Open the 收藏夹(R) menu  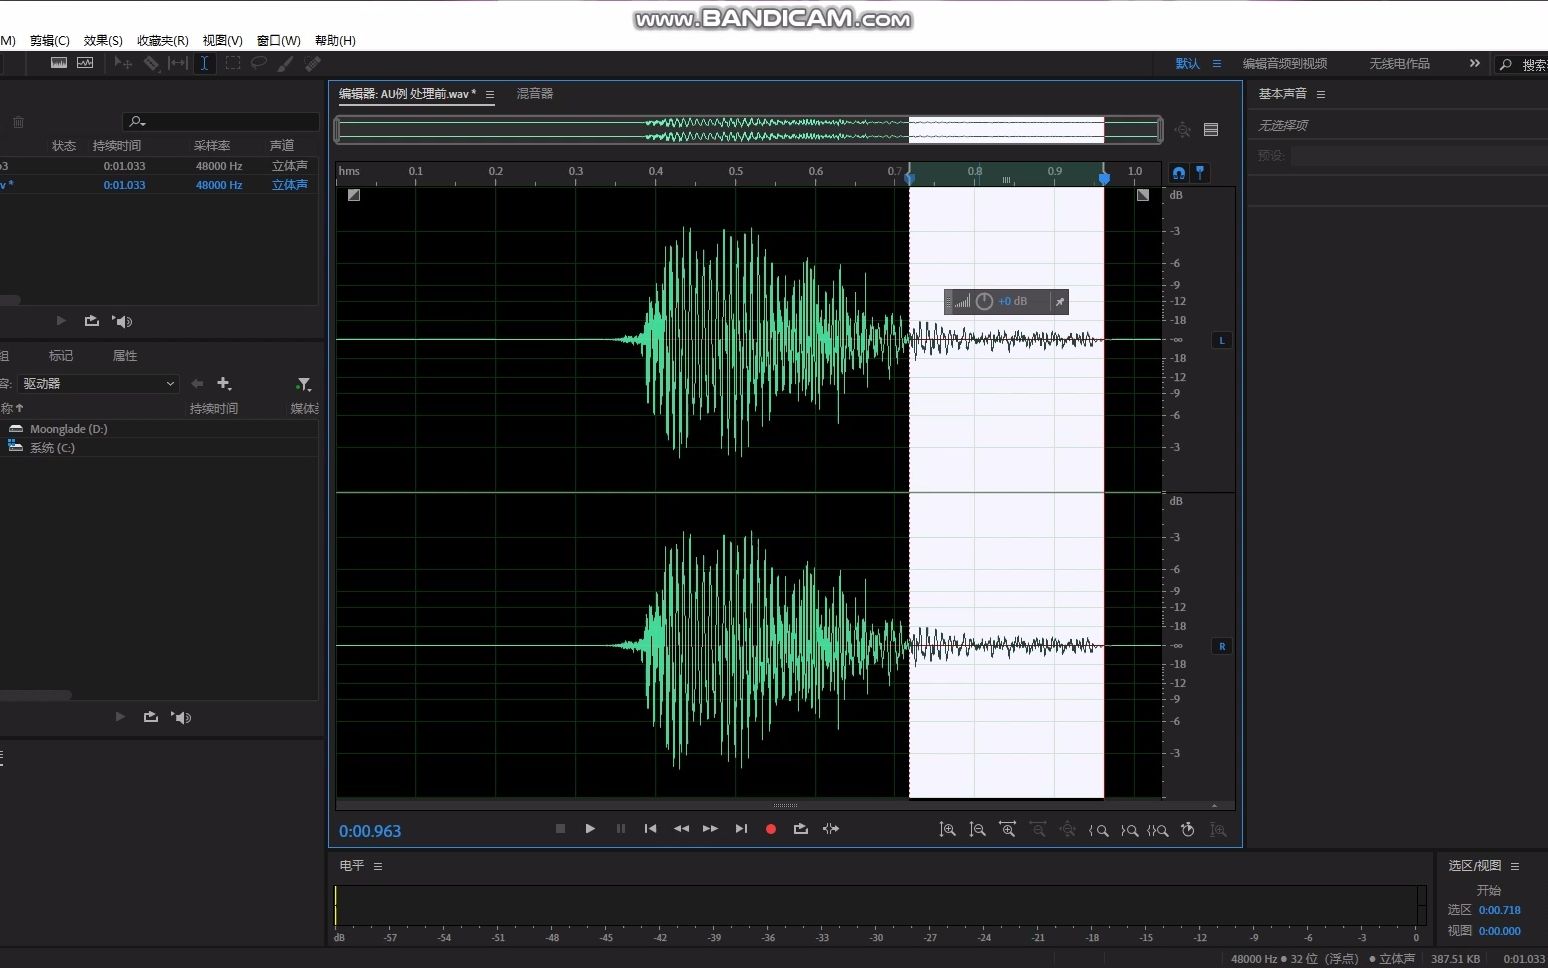pos(163,40)
